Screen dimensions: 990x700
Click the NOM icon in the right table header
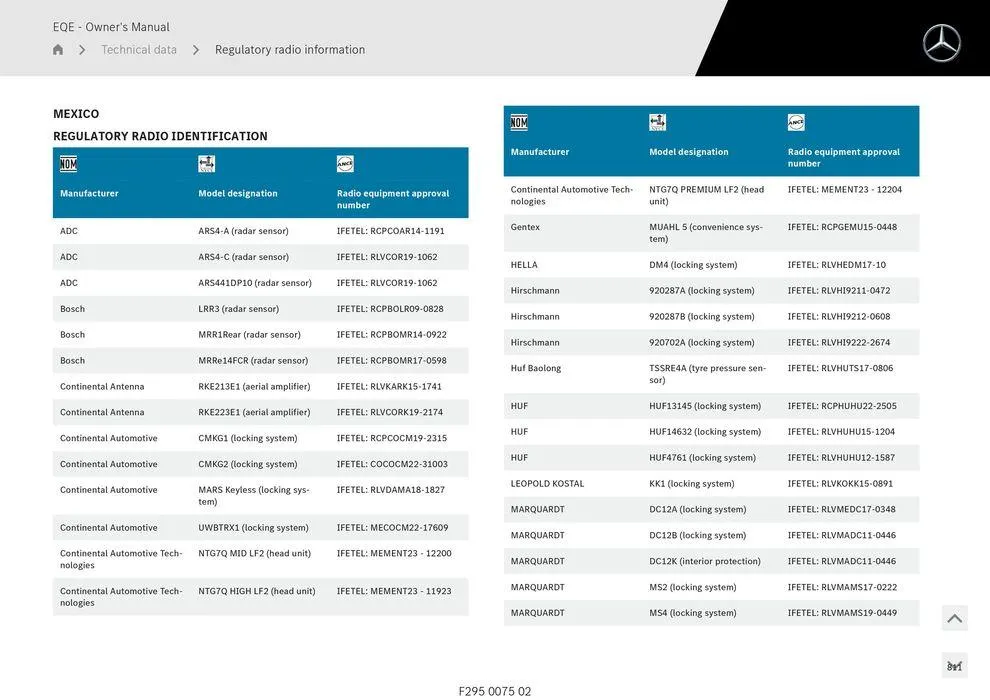[x=519, y=123]
